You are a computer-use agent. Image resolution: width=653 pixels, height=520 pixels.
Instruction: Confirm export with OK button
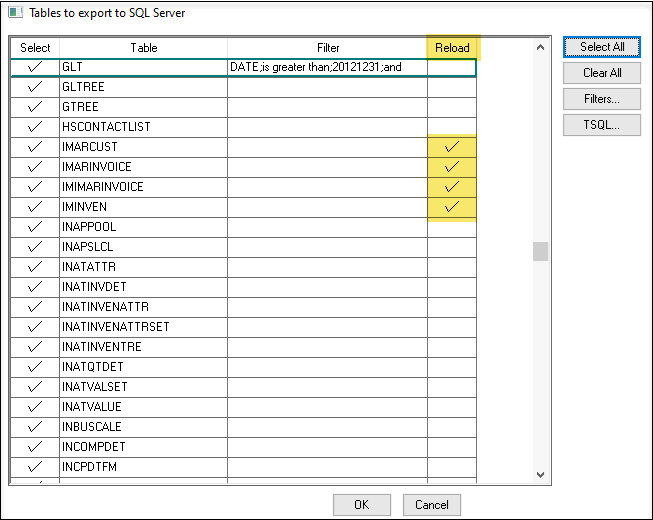coord(361,505)
